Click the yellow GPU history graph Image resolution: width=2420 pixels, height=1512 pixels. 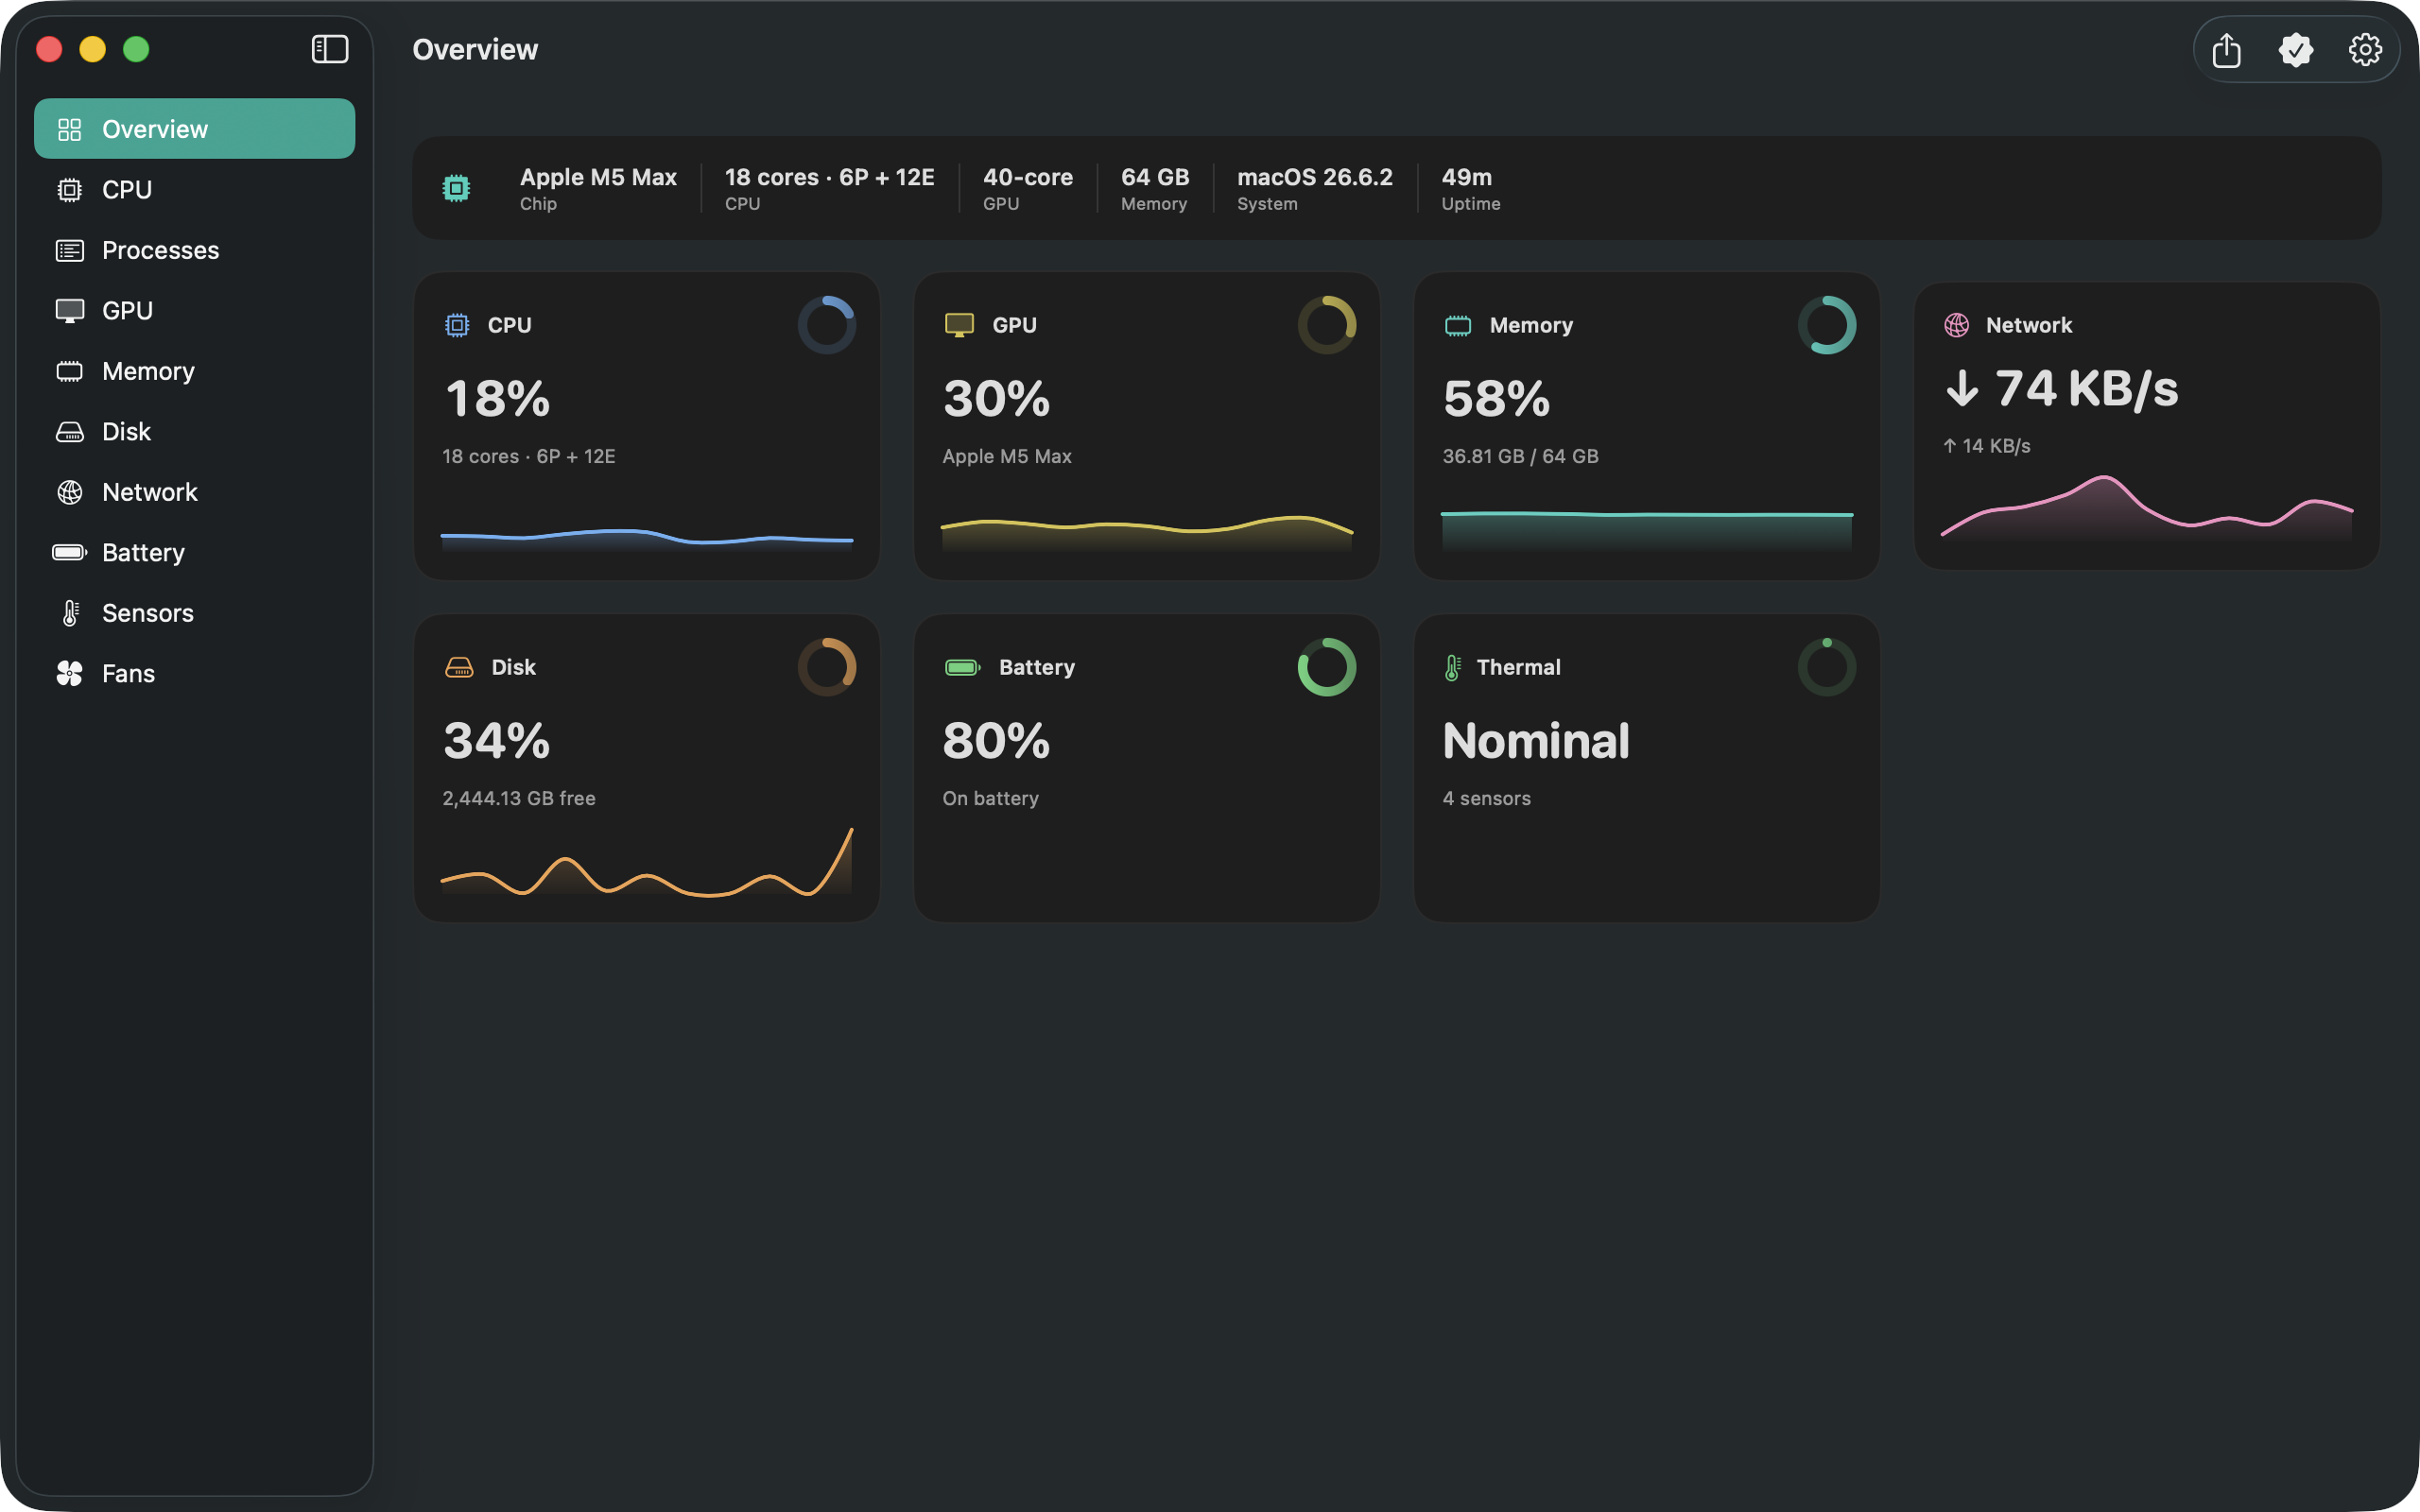[x=1146, y=533]
